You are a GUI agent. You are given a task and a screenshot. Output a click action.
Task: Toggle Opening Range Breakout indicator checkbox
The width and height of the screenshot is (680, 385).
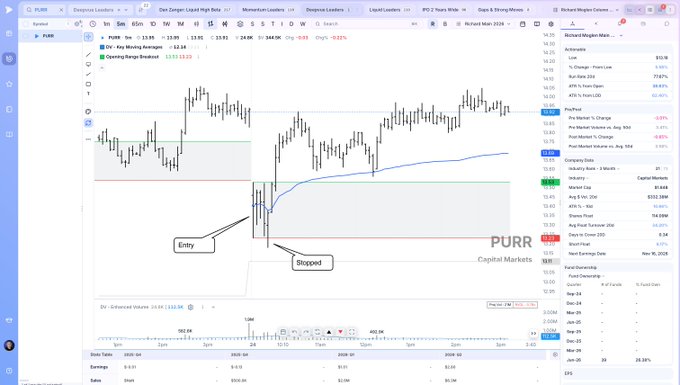(x=102, y=57)
